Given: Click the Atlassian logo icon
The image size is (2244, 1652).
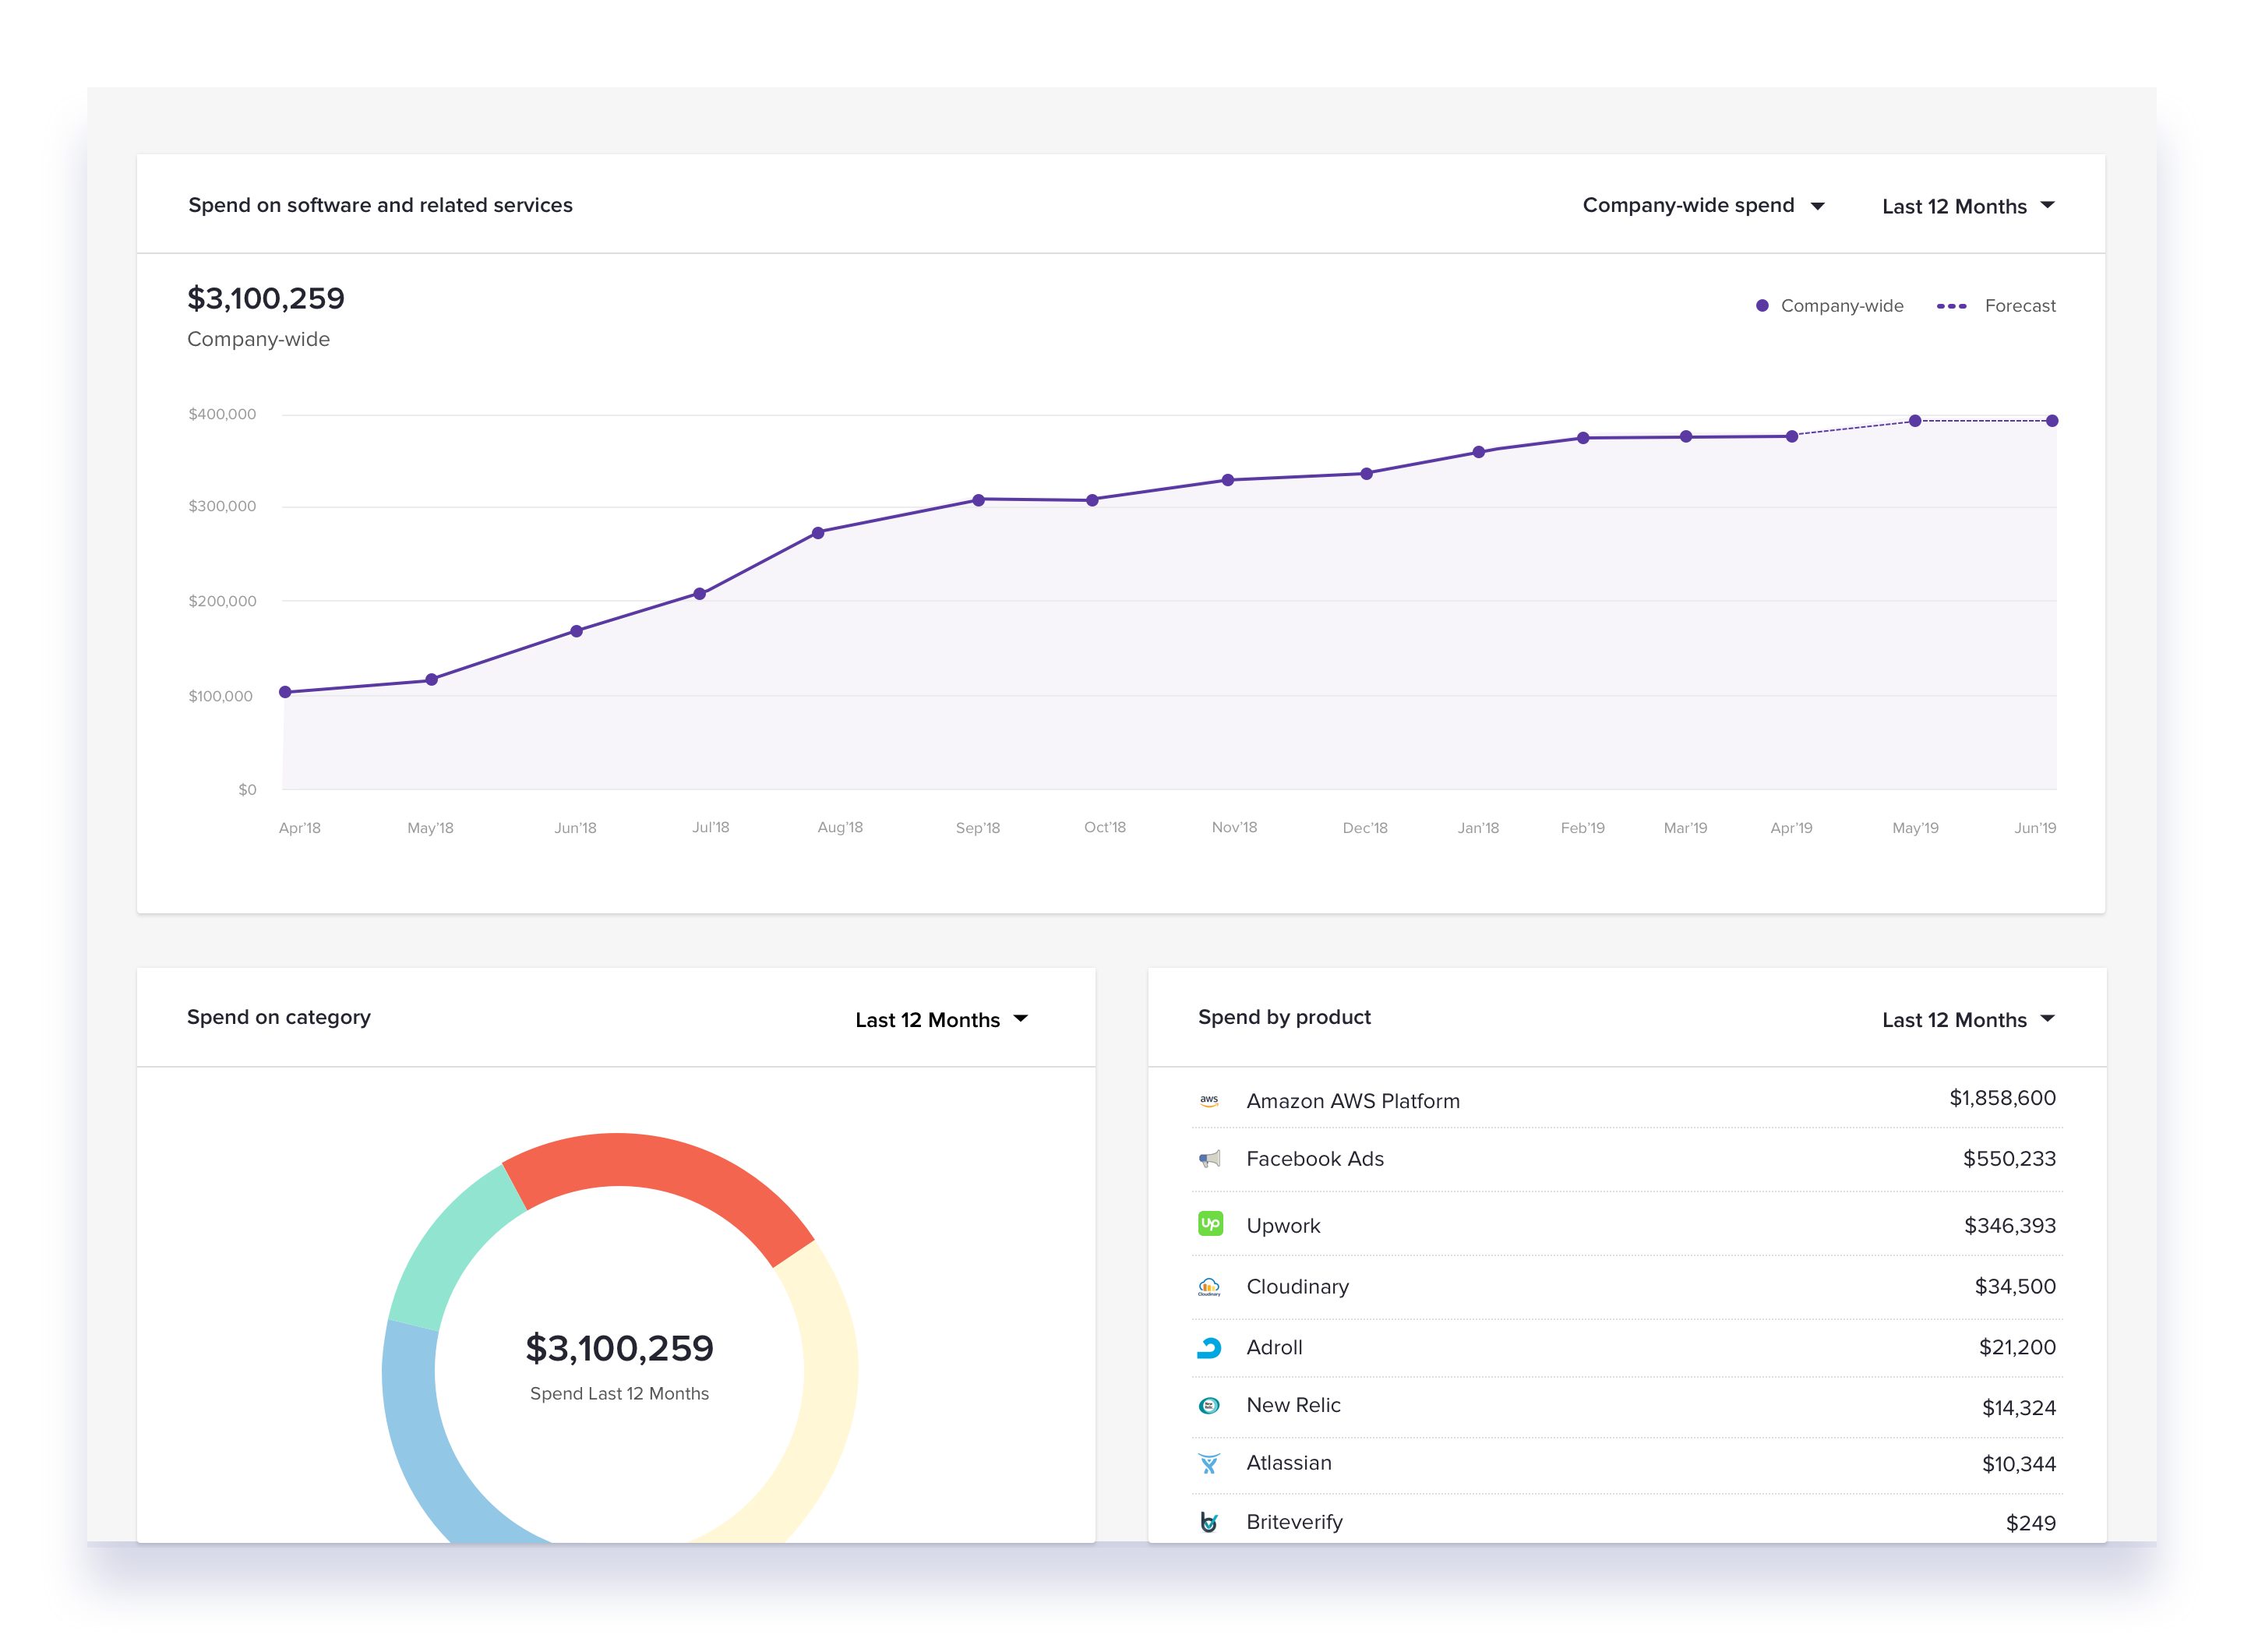Looking at the screenshot, I should point(1209,1463).
